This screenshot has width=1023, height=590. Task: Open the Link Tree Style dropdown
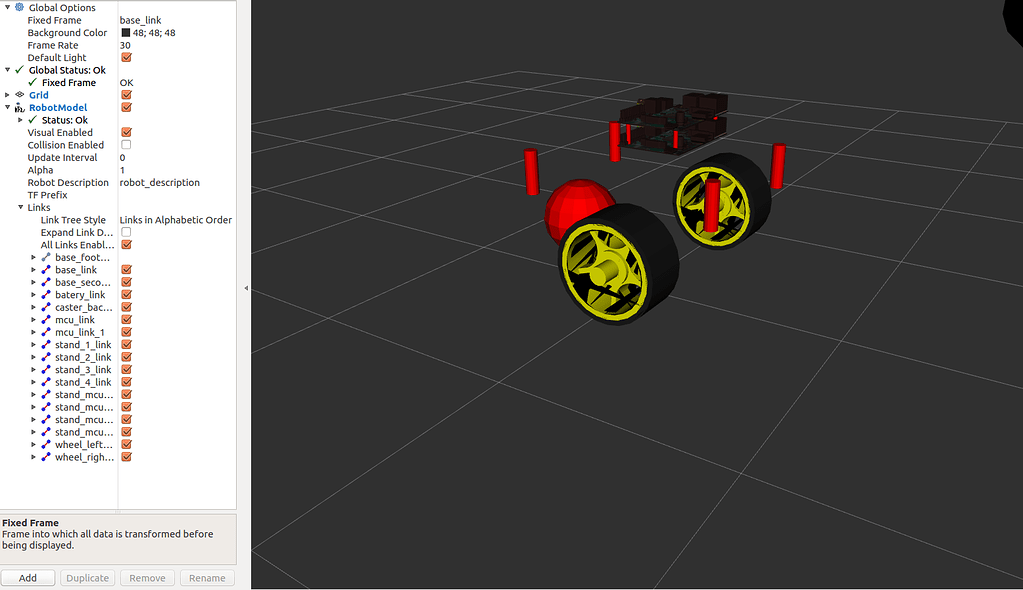[x=176, y=219]
